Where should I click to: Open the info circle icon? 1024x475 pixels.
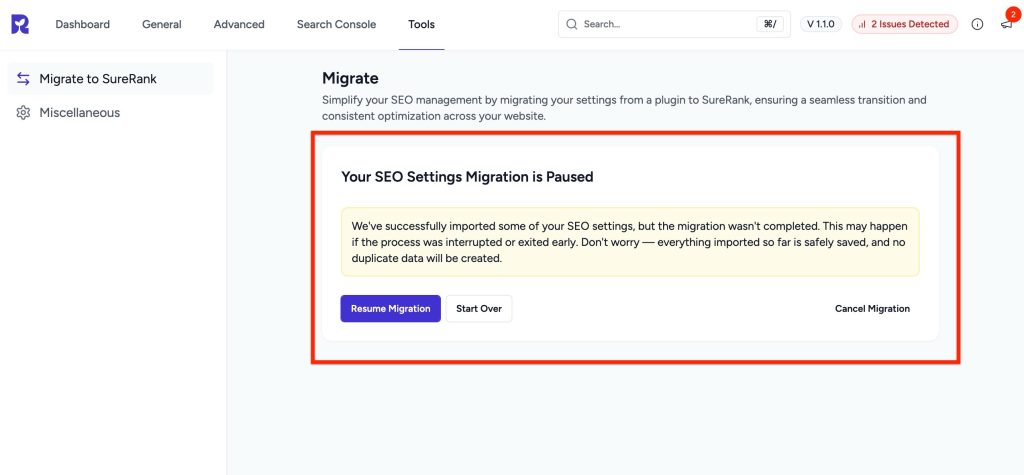point(977,24)
